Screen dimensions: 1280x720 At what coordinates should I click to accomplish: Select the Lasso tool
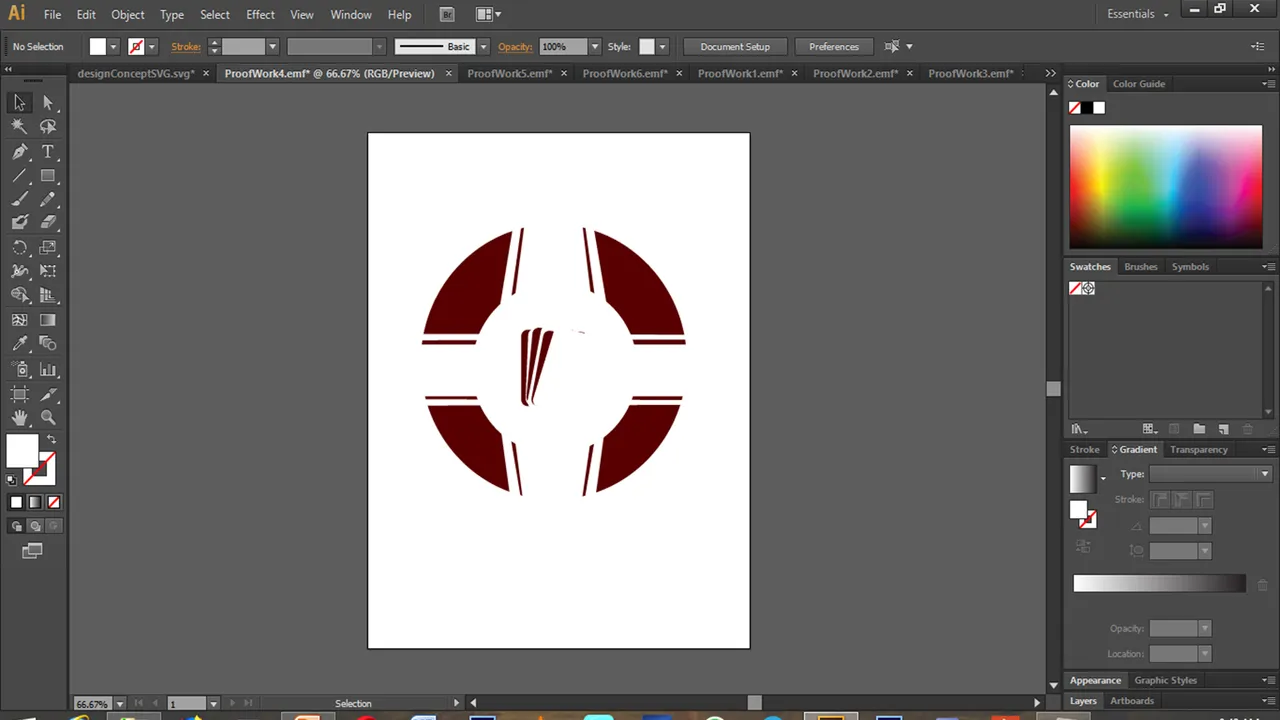pos(47,127)
